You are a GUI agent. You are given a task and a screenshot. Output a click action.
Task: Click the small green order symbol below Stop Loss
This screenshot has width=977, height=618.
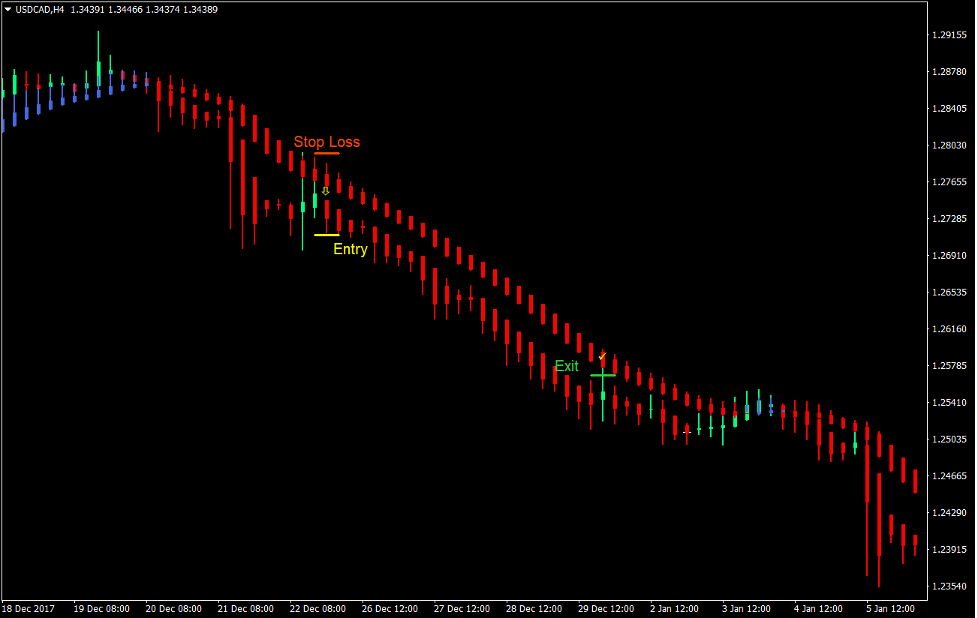coord(326,191)
